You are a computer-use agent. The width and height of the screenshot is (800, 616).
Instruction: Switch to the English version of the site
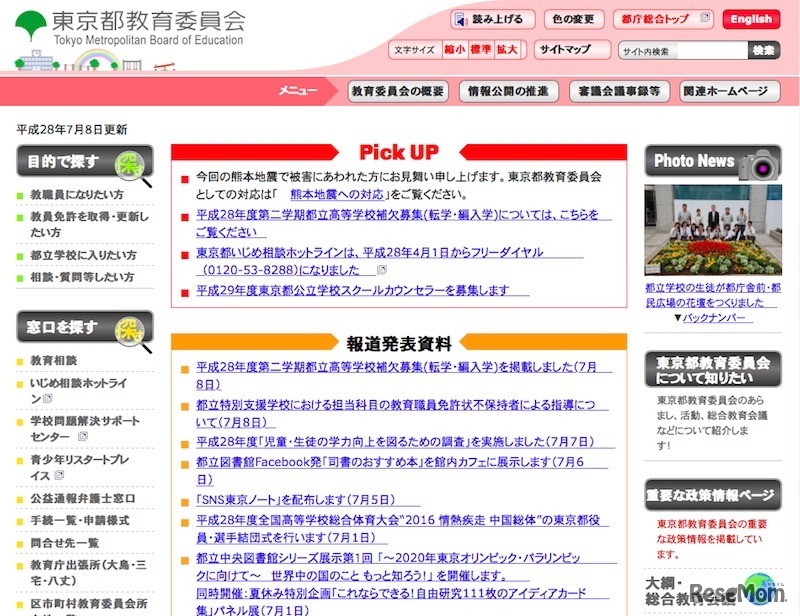pos(750,17)
